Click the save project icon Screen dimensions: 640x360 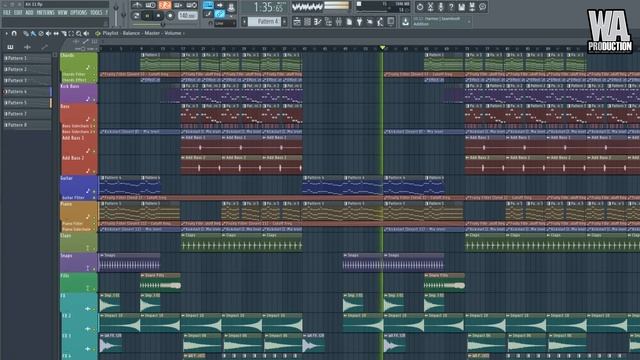tap(462, 7)
